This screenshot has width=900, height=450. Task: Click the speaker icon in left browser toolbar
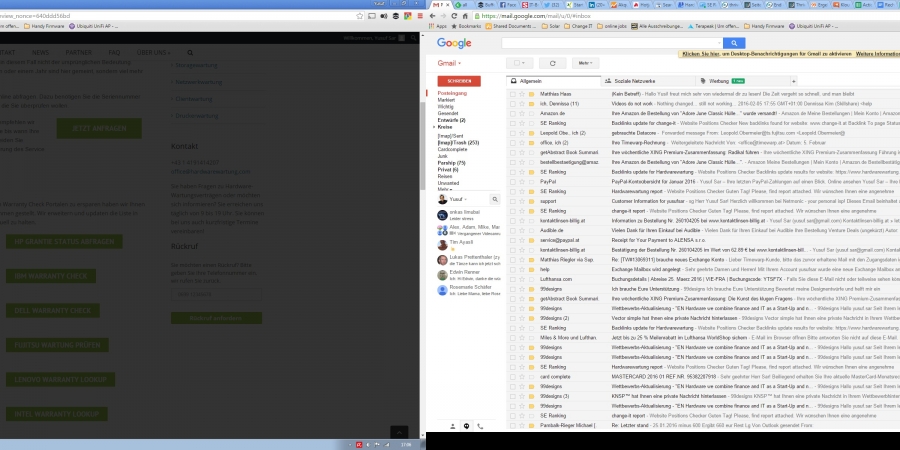click(x=384, y=16)
